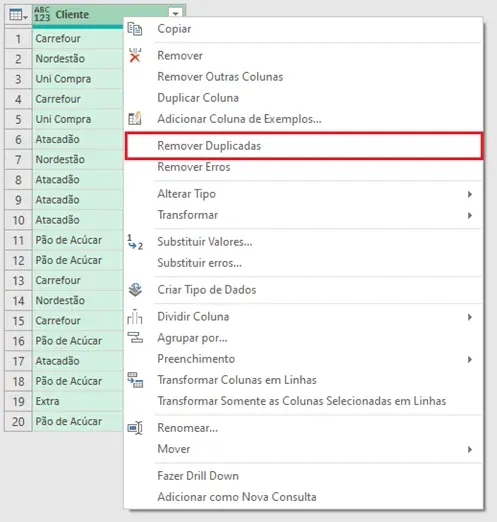
Task: Expand the Preenchimento submenu arrow
Action: 470,359
